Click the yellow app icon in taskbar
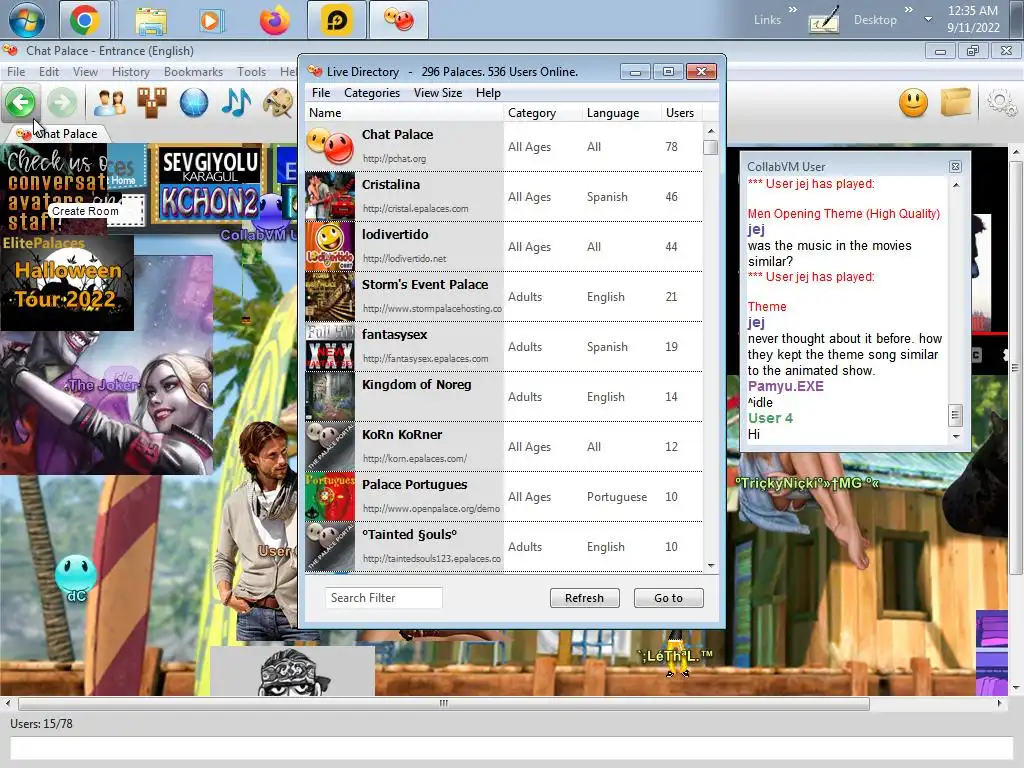Screen dimensions: 1024x768 336,20
